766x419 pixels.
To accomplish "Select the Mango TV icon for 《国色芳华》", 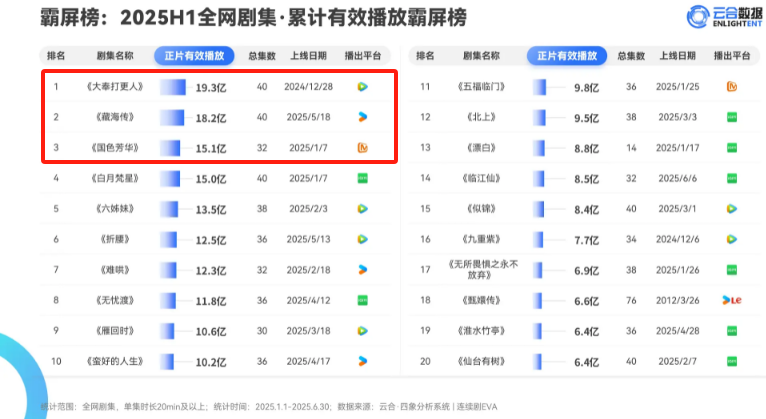I will tap(362, 147).
